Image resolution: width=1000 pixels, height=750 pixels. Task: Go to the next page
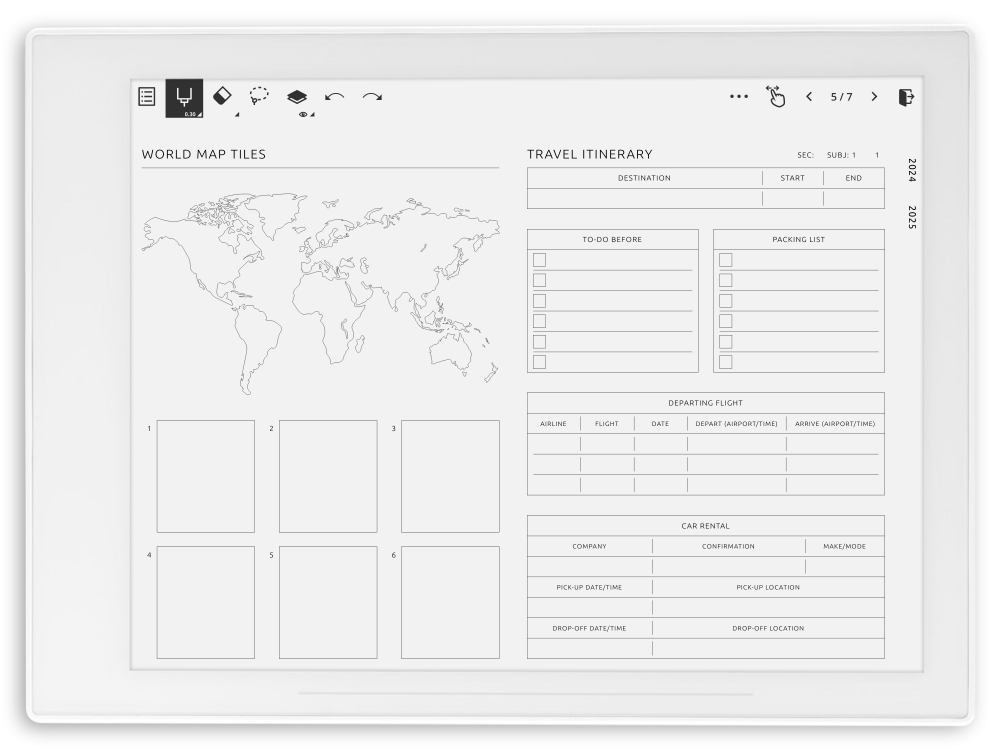tap(874, 97)
